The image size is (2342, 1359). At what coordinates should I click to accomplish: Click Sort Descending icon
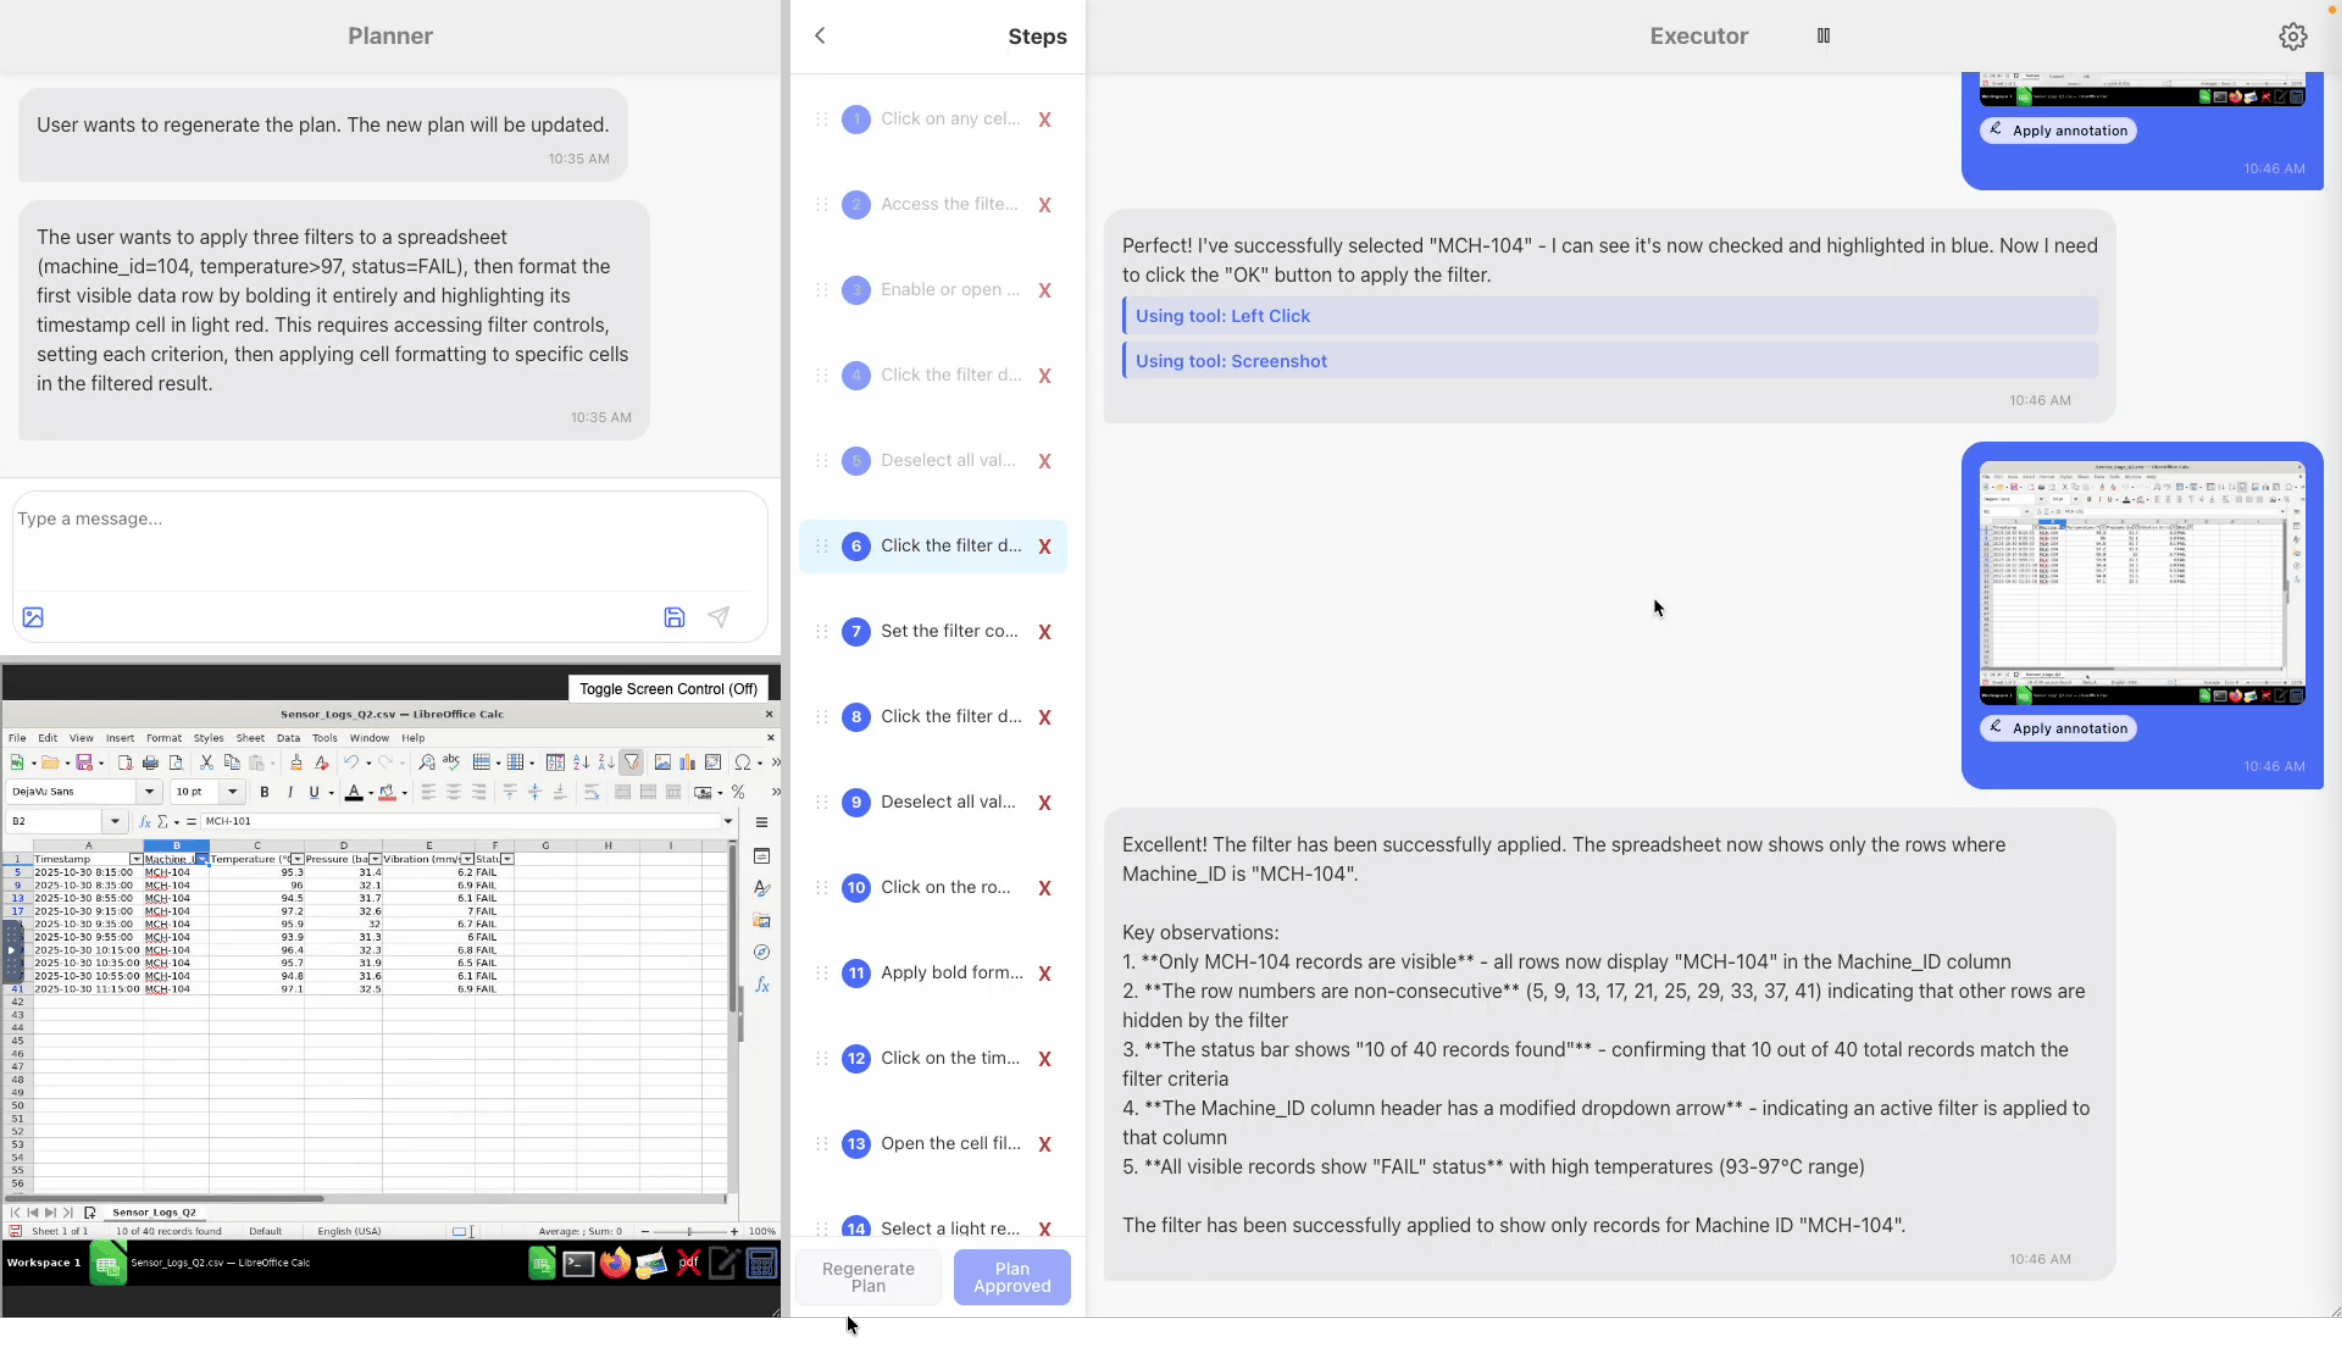click(606, 763)
